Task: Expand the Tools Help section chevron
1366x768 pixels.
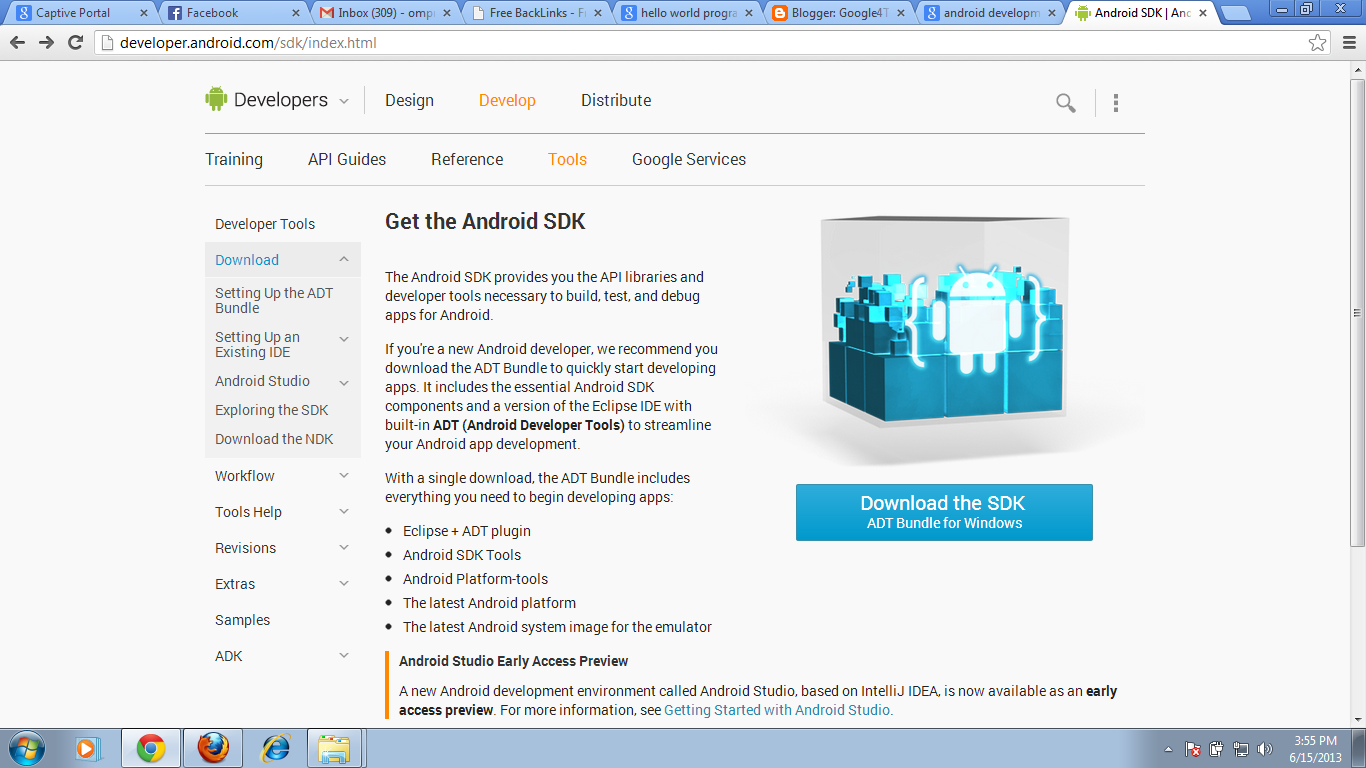Action: pos(344,512)
